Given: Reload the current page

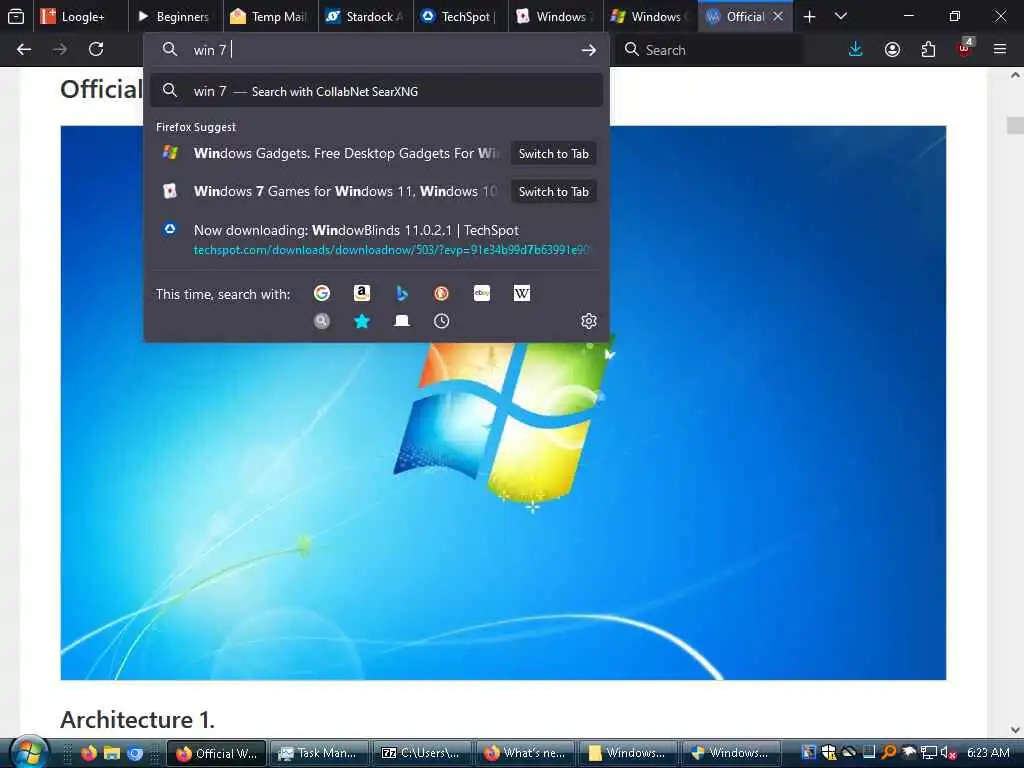Looking at the screenshot, I should (96, 50).
